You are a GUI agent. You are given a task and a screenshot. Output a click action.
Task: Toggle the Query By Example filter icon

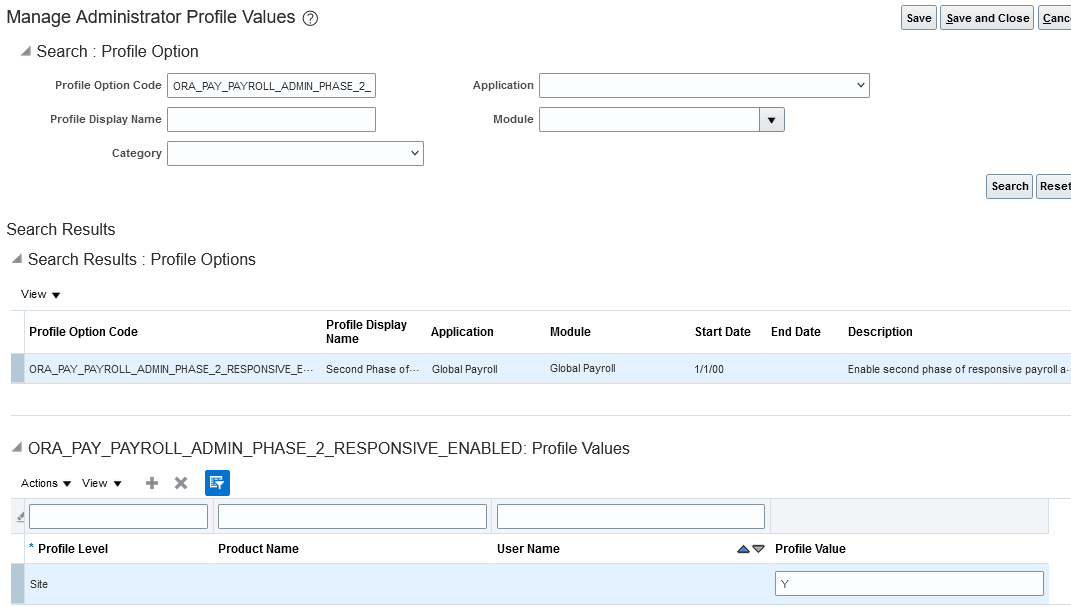click(217, 483)
